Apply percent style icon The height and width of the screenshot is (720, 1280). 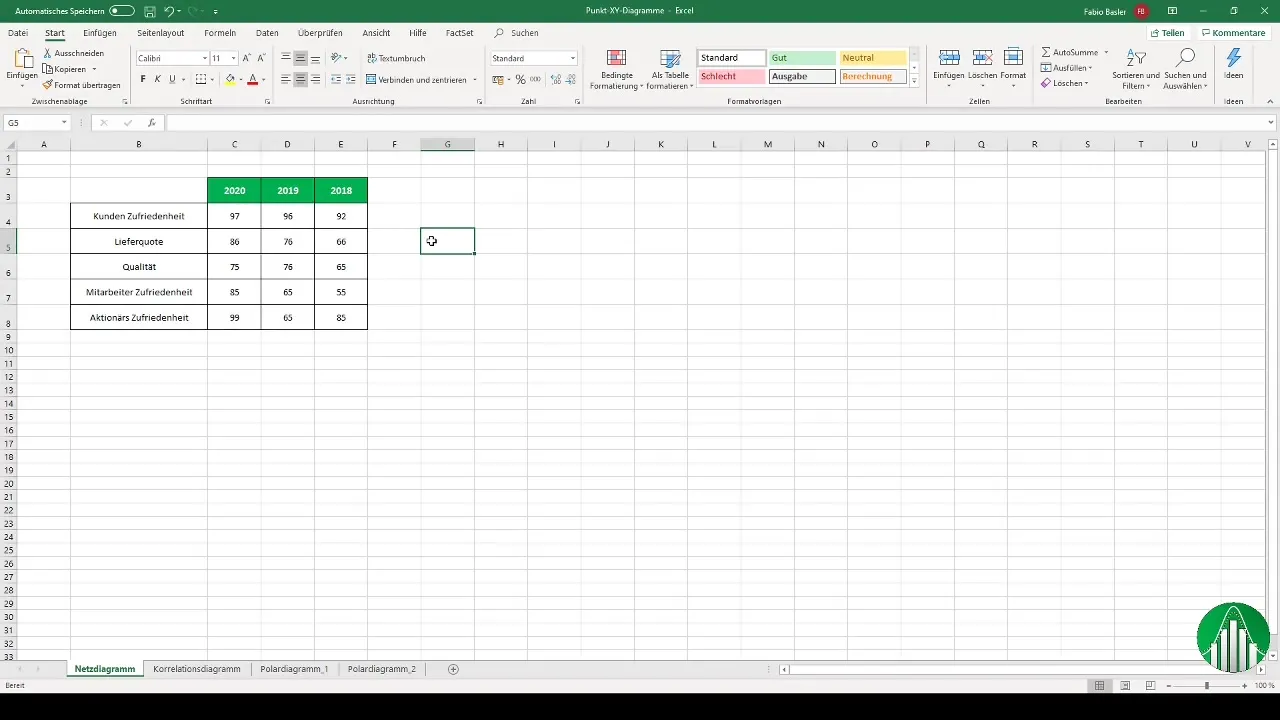[520, 79]
